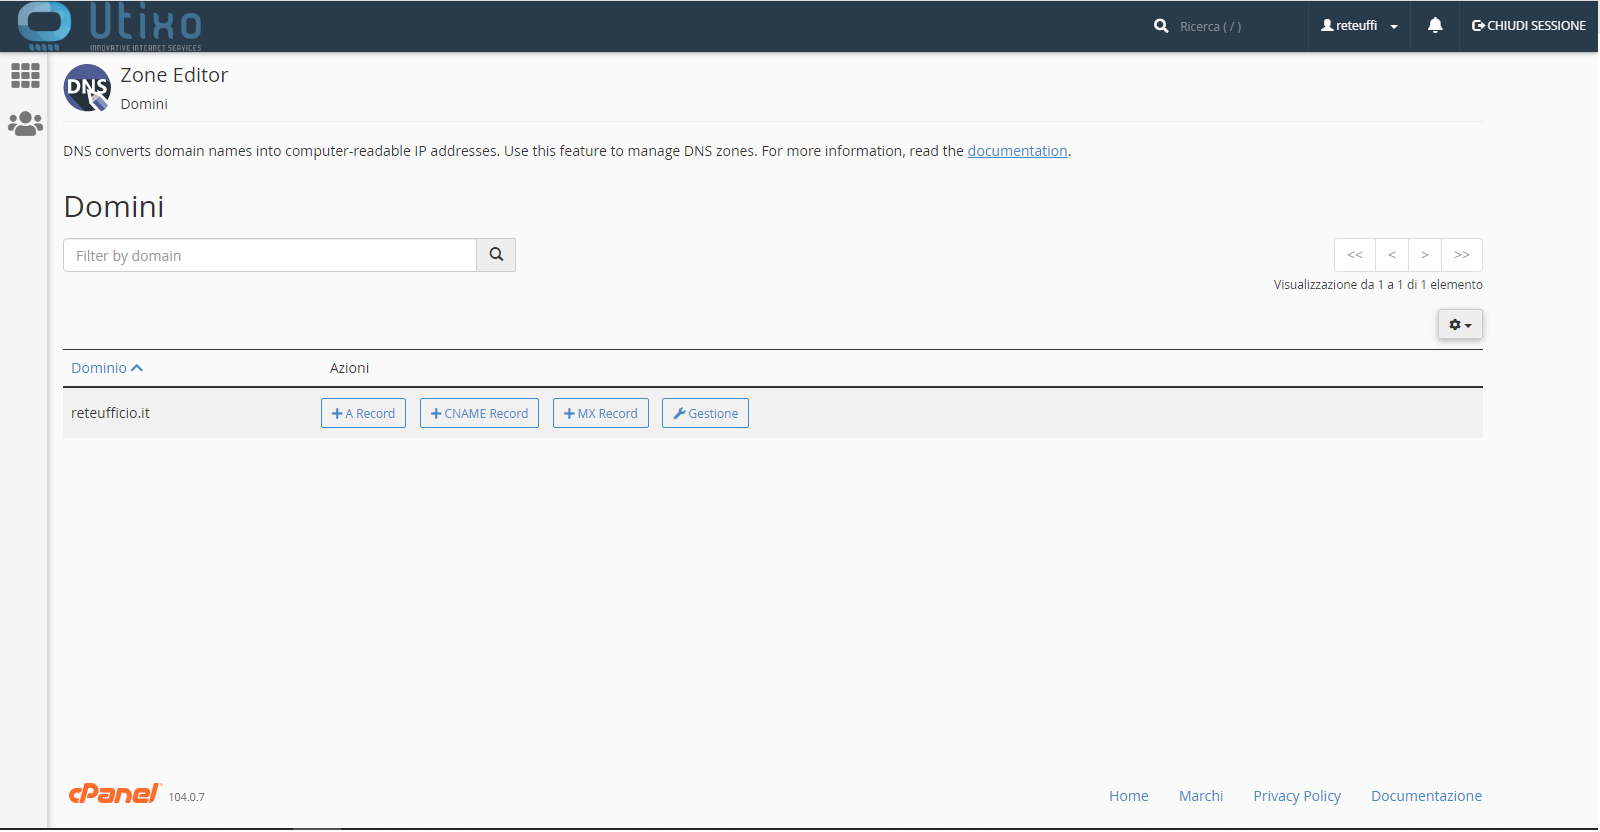
Task: Open the gear settings dropdown above table
Action: 1460,325
